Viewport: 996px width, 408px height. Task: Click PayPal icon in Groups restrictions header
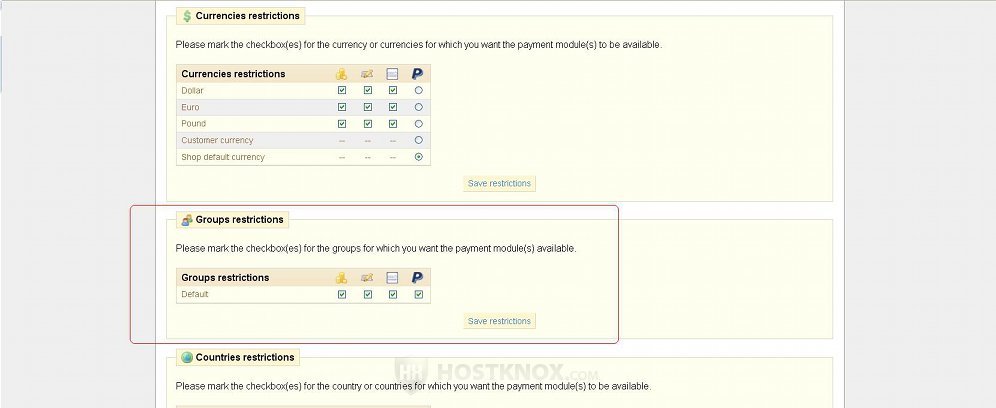[x=417, y=278]
